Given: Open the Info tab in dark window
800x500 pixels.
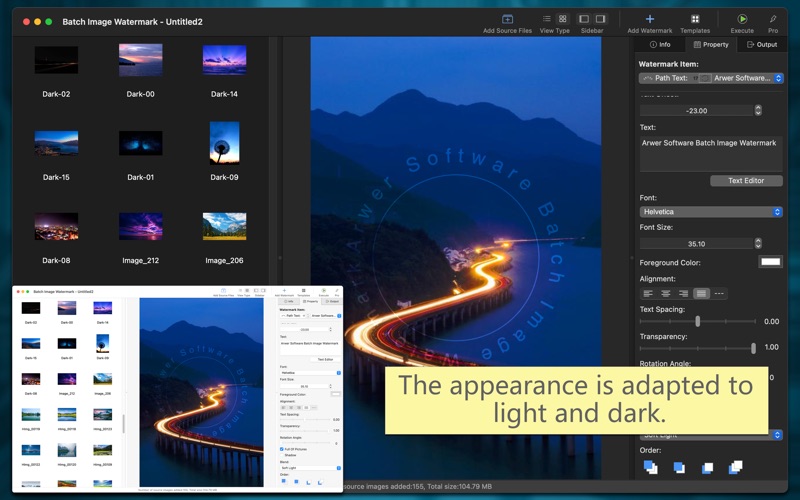Looking at the screenshot, I should coord(660,44).
